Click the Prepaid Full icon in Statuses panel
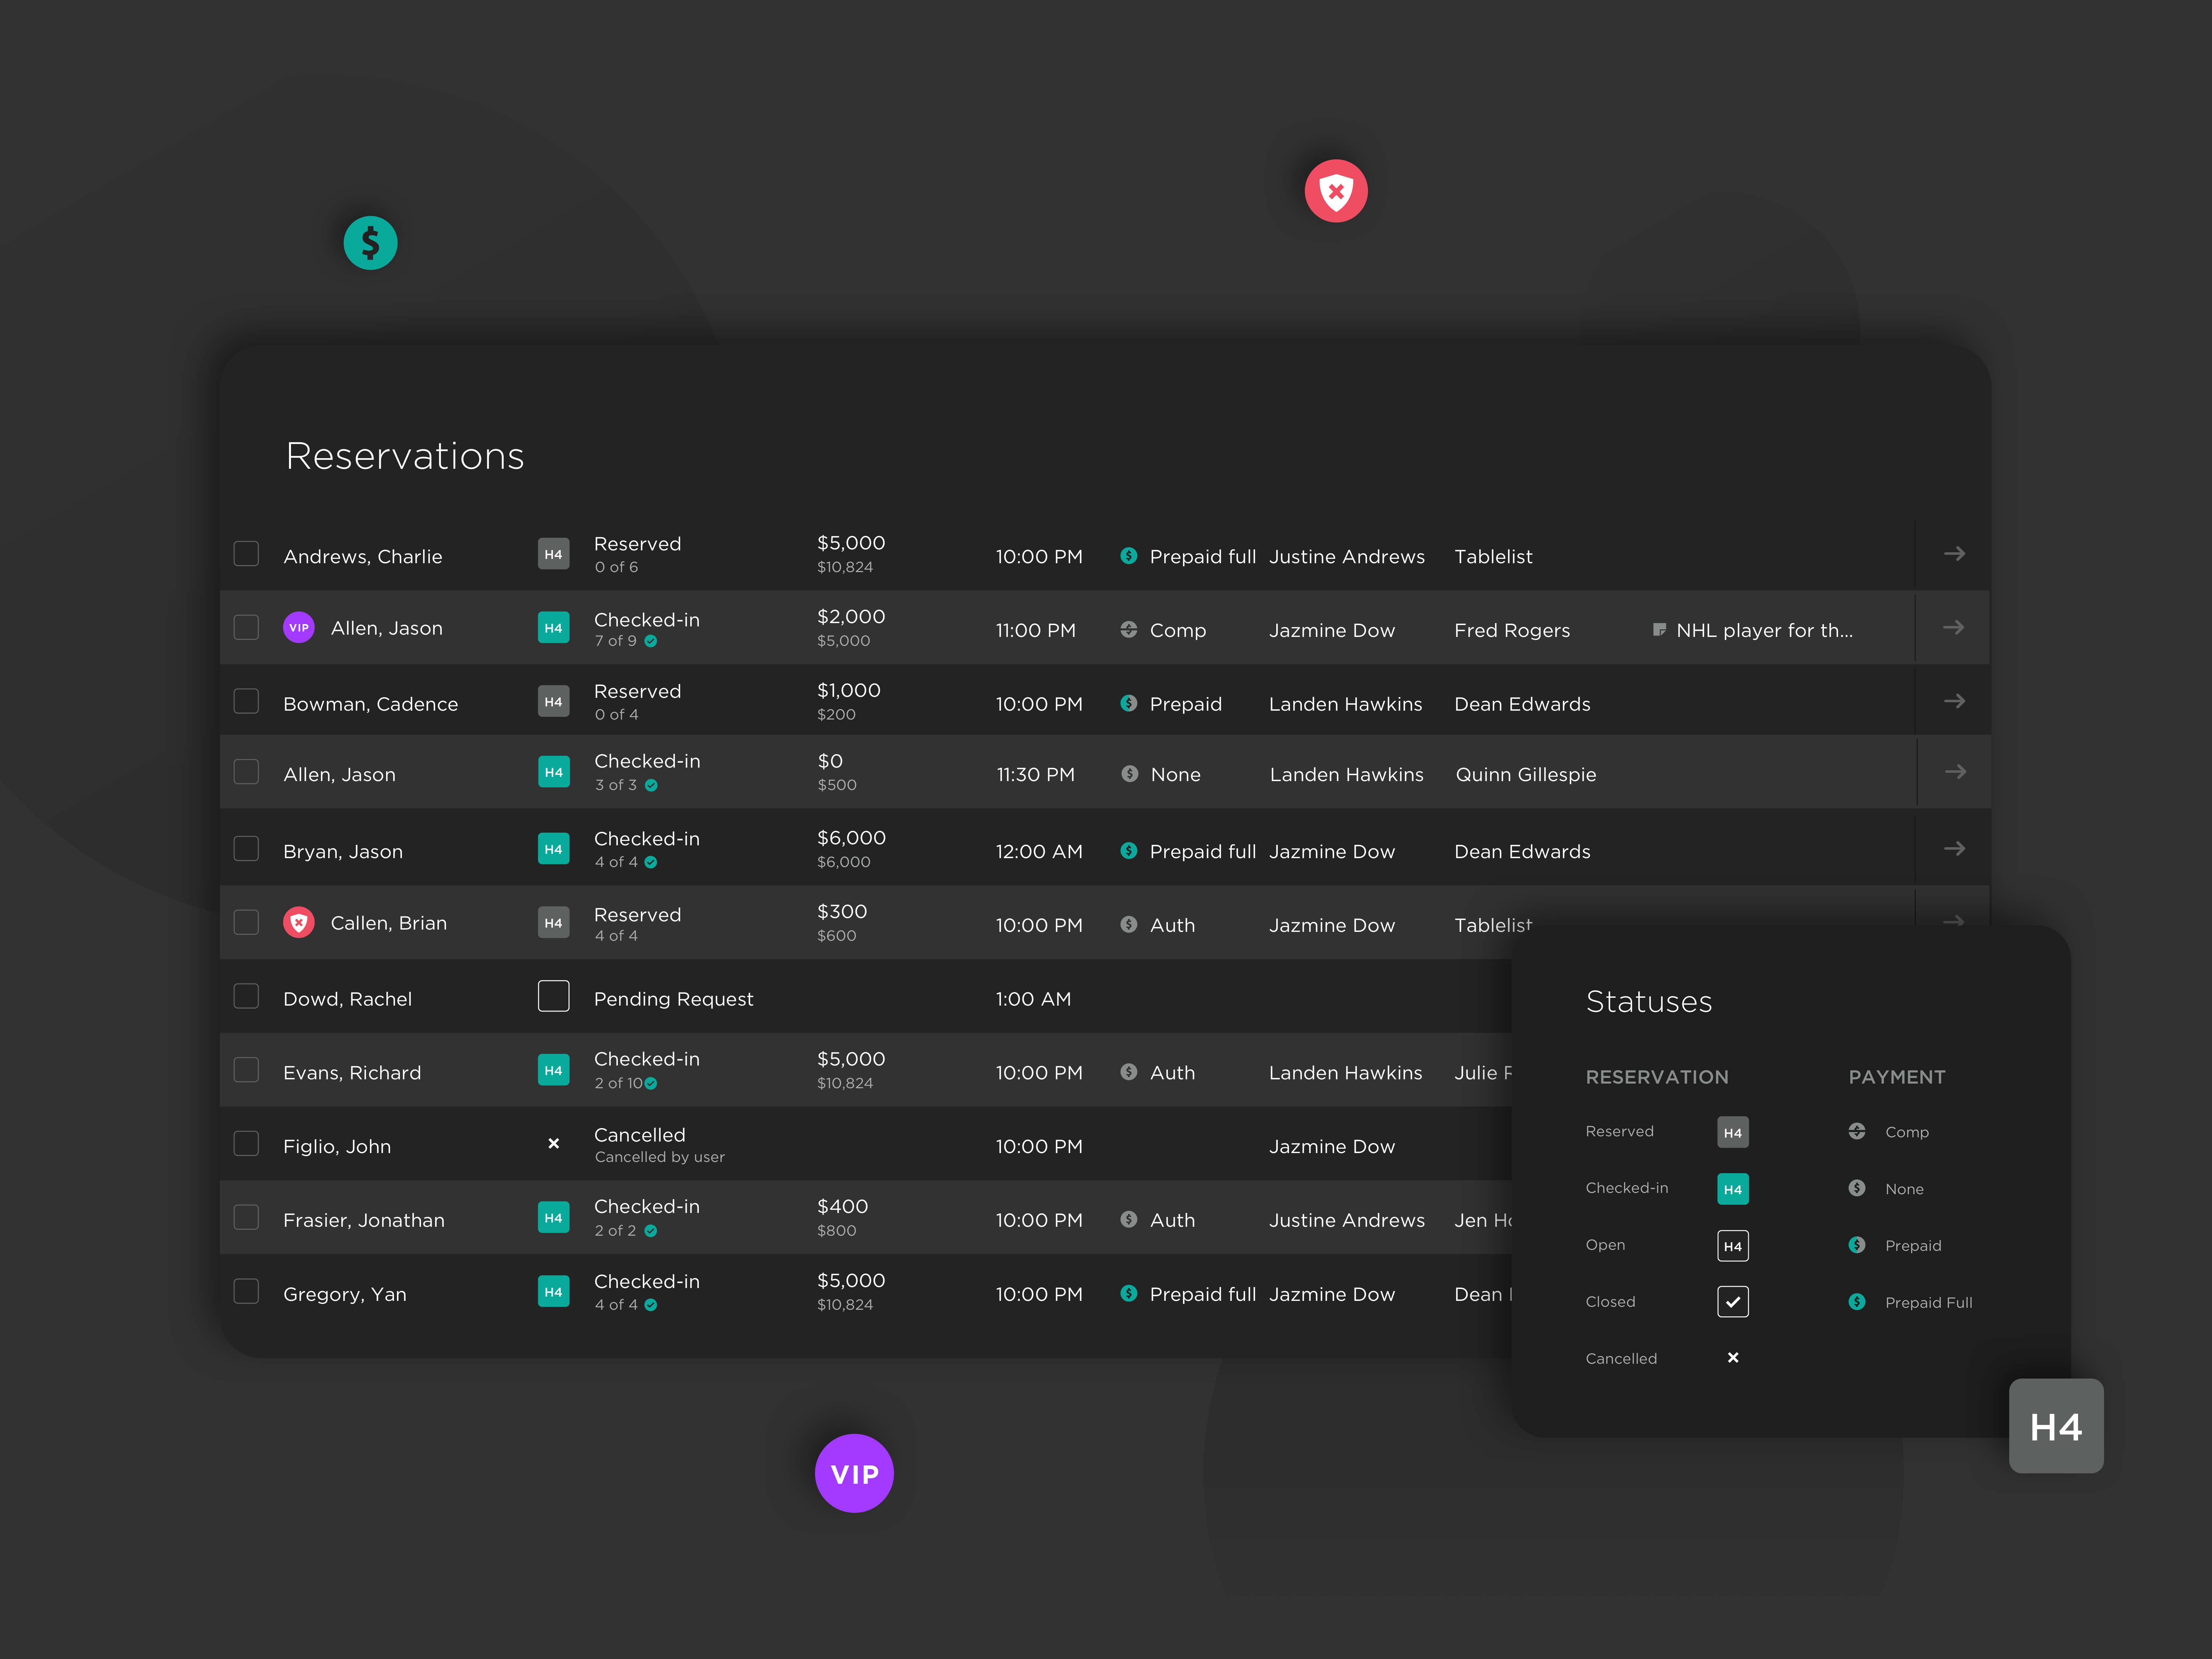This screenshot has width=2212, height=1659. point(1857,1302)
